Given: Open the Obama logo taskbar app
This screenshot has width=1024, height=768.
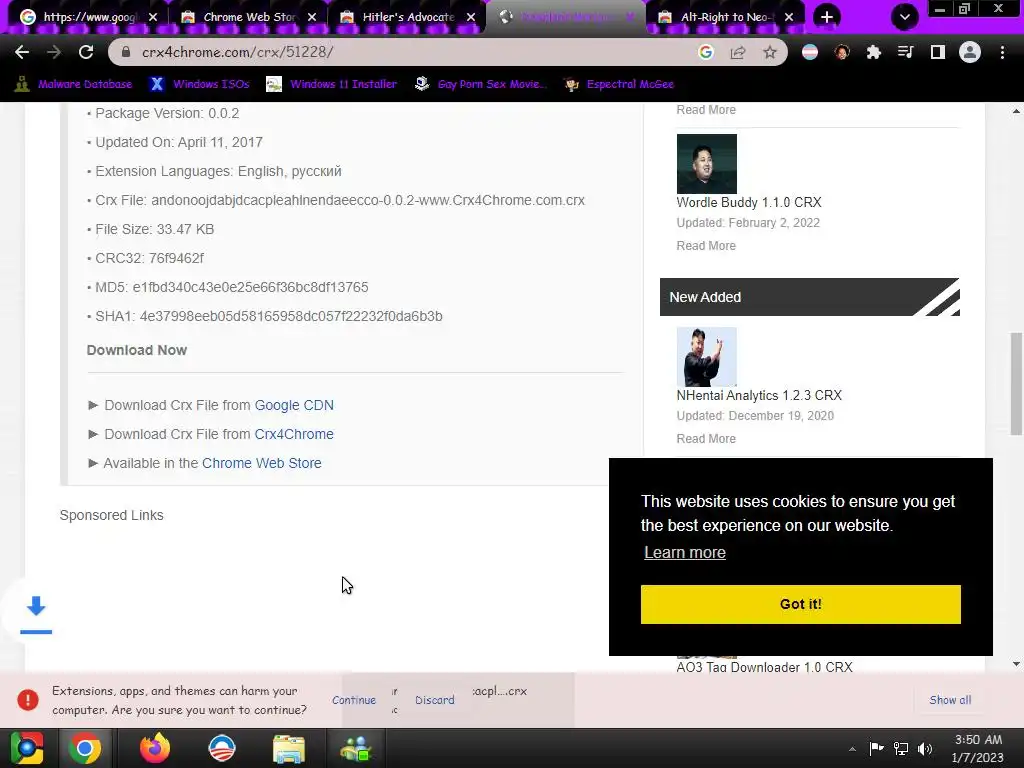Looking at the screenshot, I should click(x=222, y=748).
